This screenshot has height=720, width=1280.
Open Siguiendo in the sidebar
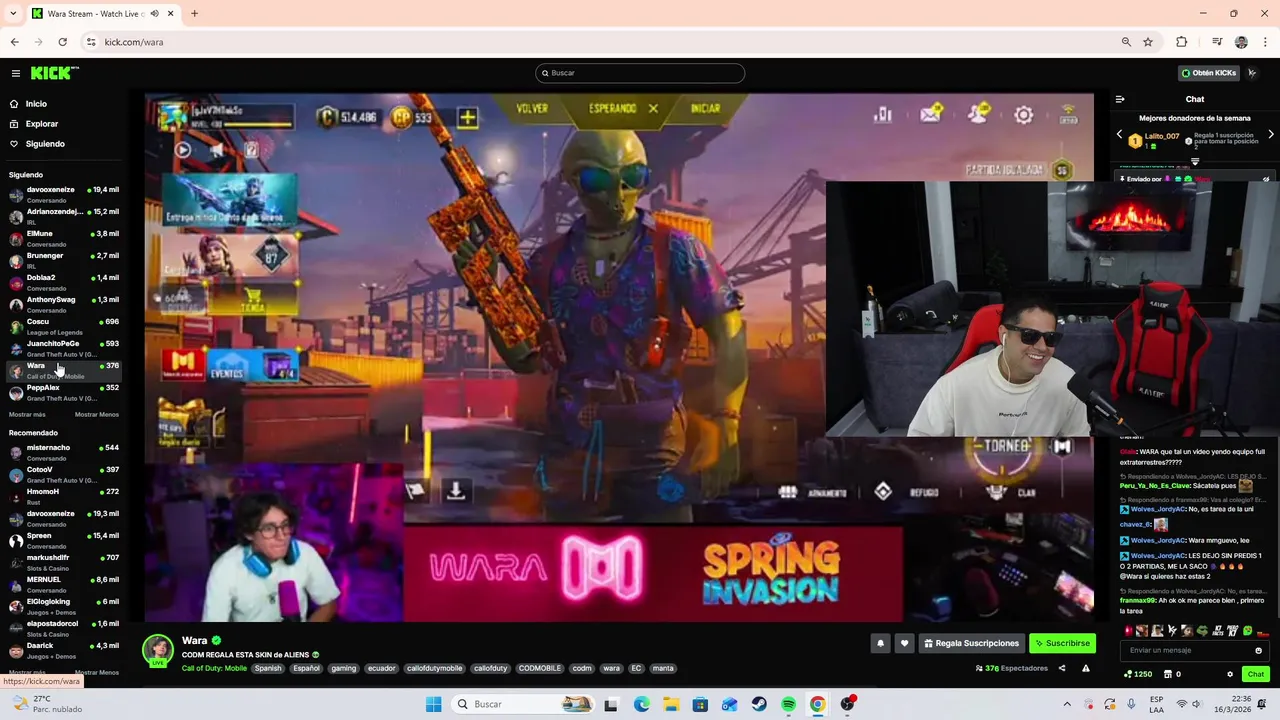click(45, 144)
